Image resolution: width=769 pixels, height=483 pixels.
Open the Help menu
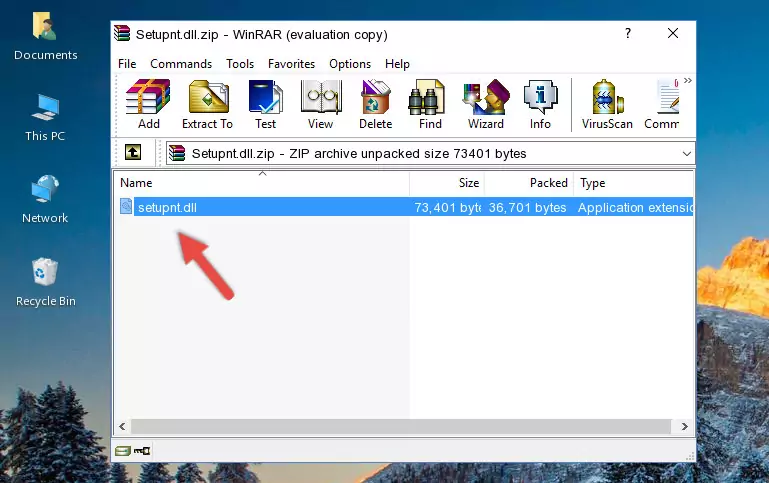click(397, 64)
